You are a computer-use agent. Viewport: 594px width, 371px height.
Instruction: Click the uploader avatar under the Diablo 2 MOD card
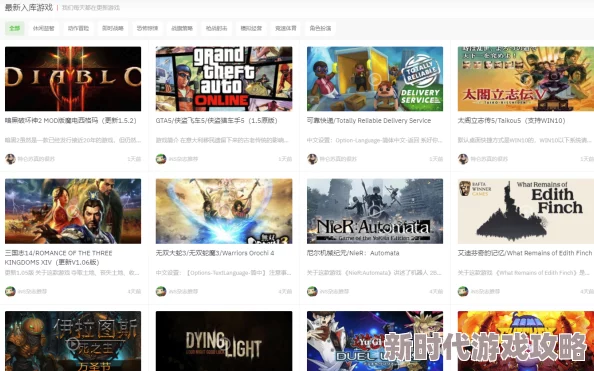(10, 159)
